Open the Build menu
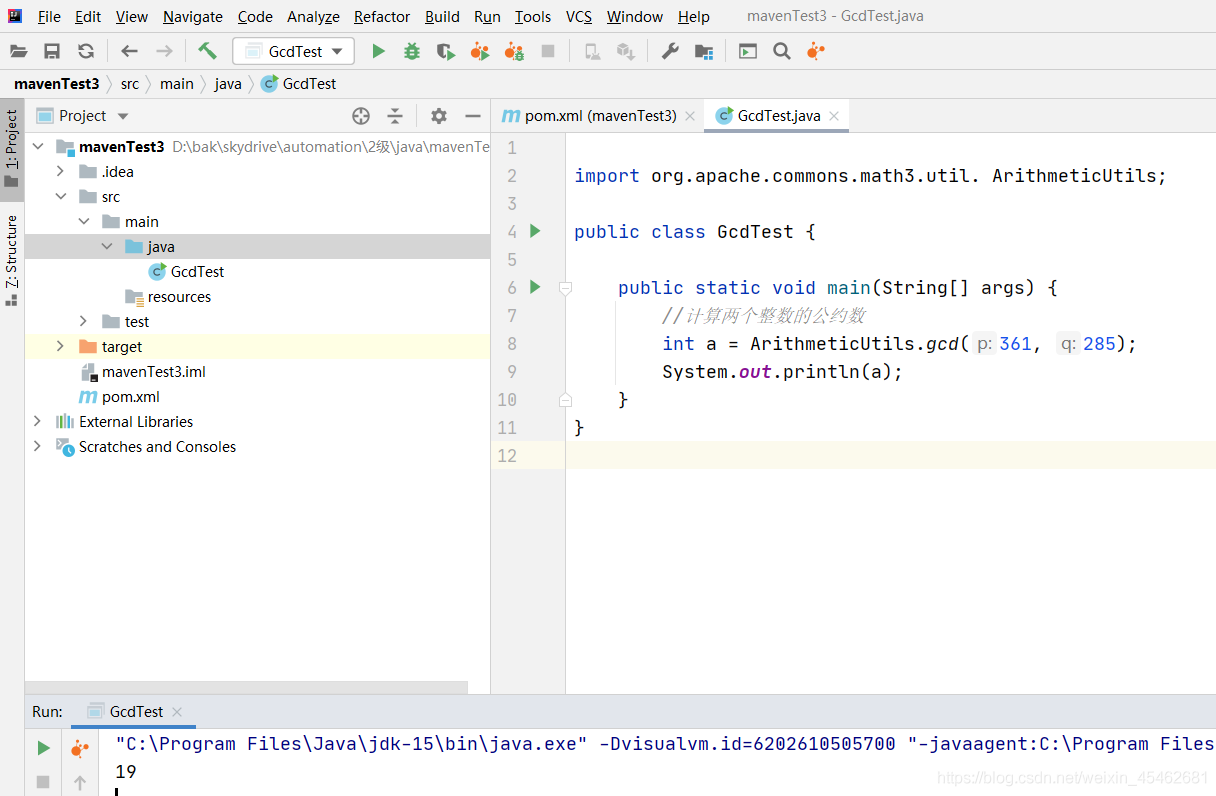1216x796 pixels. (442, 17)
